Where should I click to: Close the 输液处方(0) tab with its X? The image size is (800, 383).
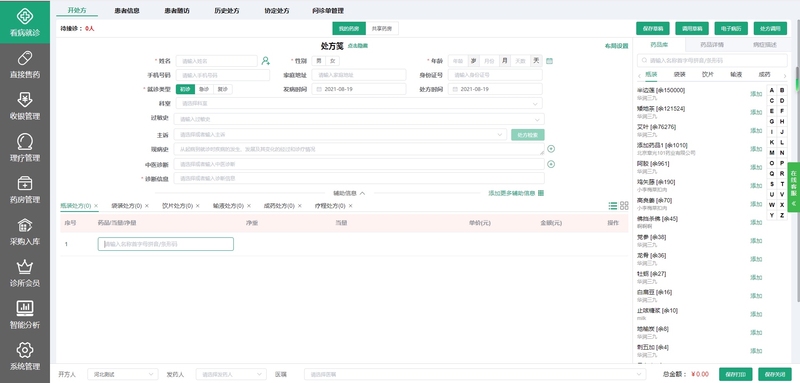coord(248,206)
